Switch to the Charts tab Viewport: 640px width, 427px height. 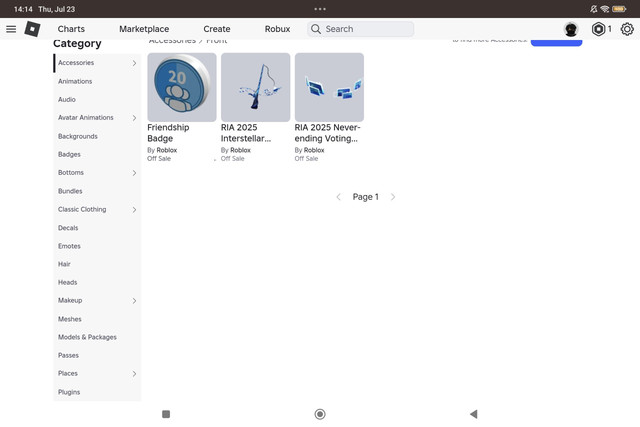coord(71,29)
